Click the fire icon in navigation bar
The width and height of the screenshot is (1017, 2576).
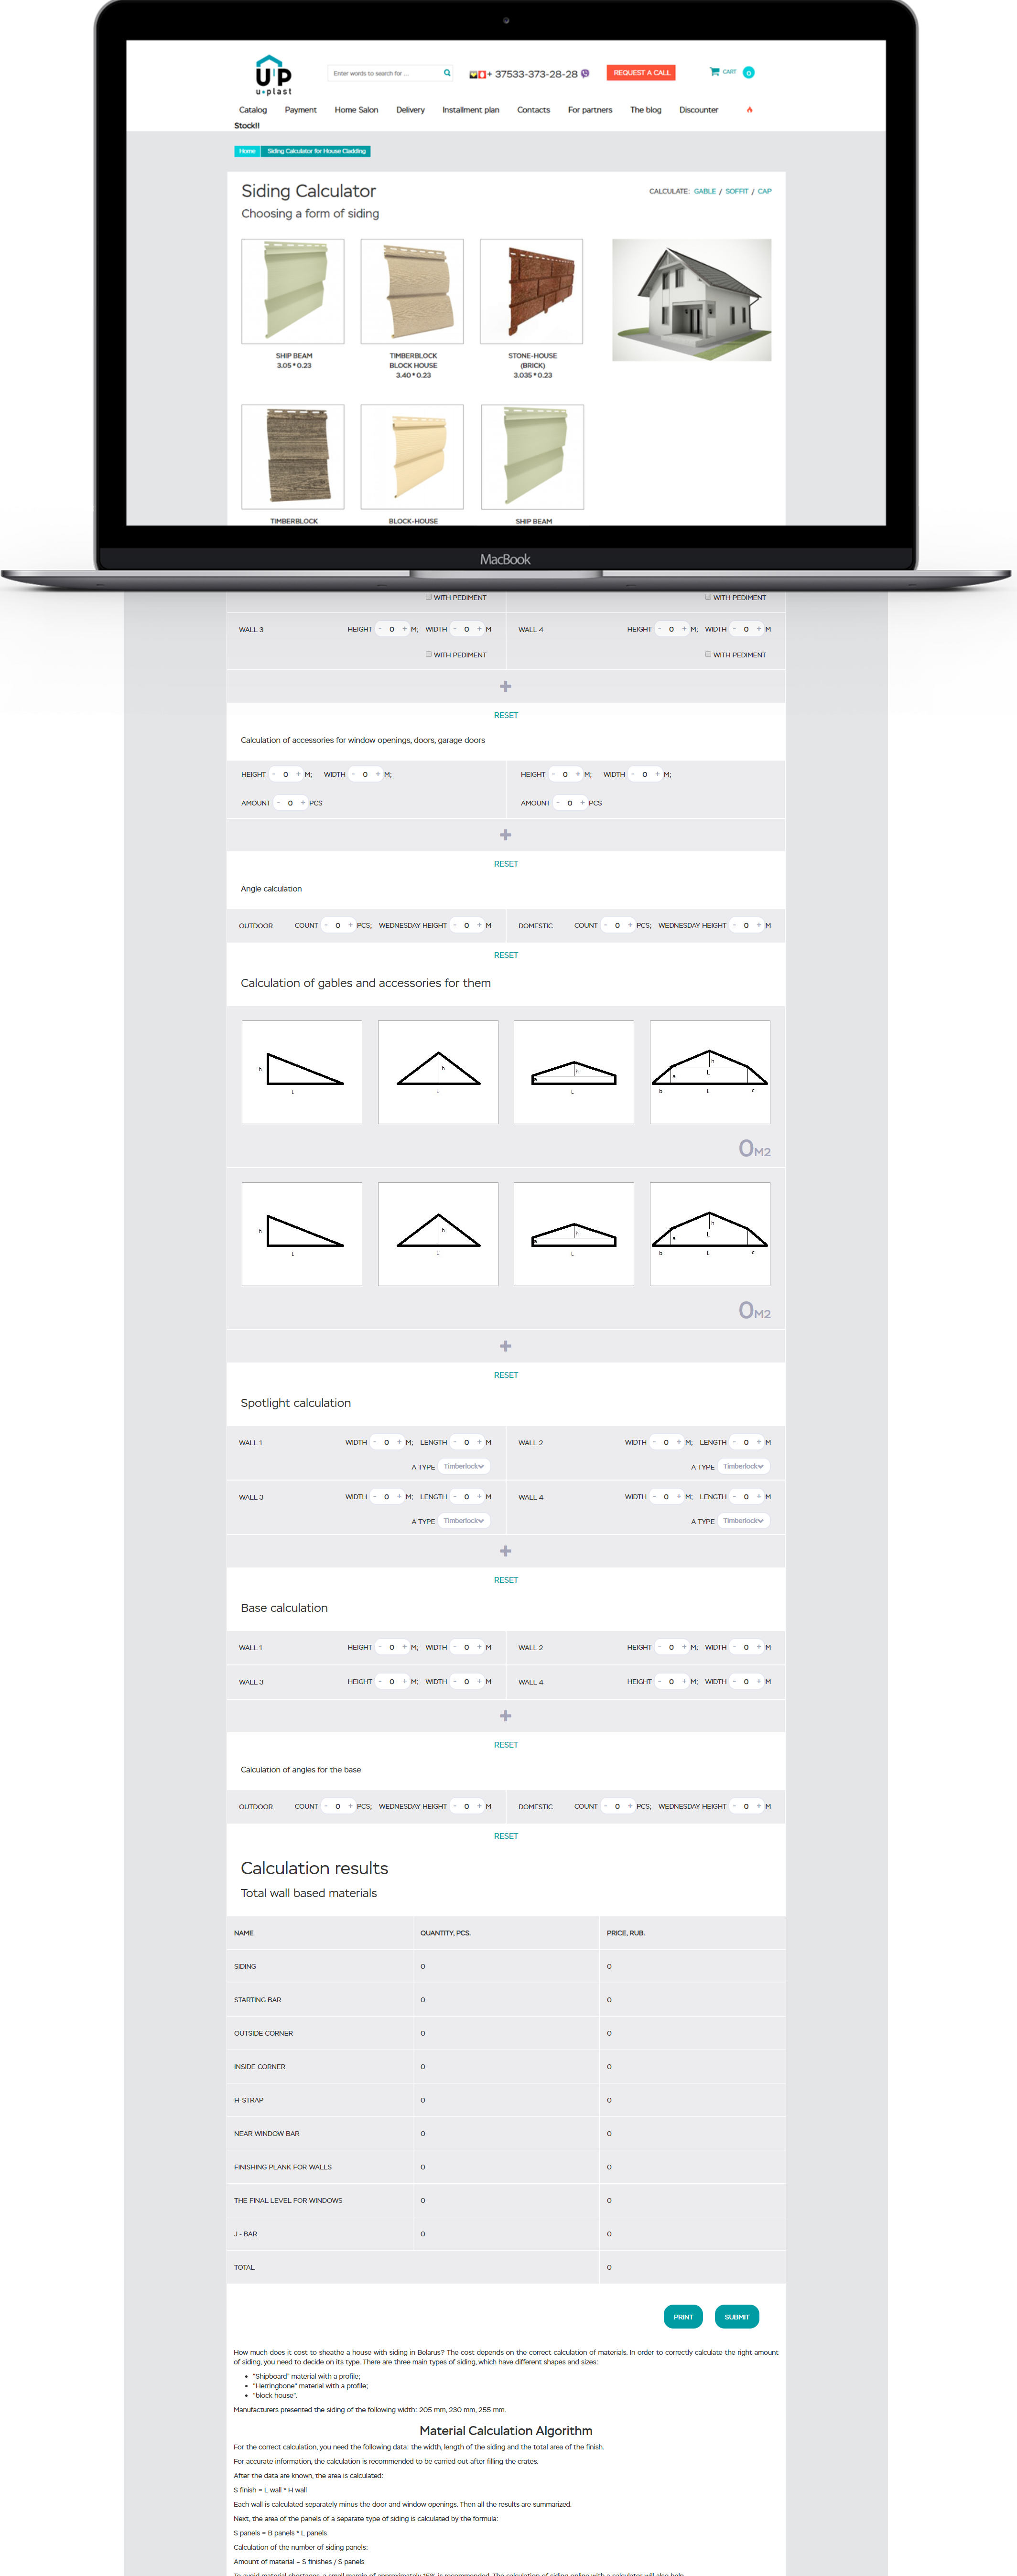click(749, 110)
